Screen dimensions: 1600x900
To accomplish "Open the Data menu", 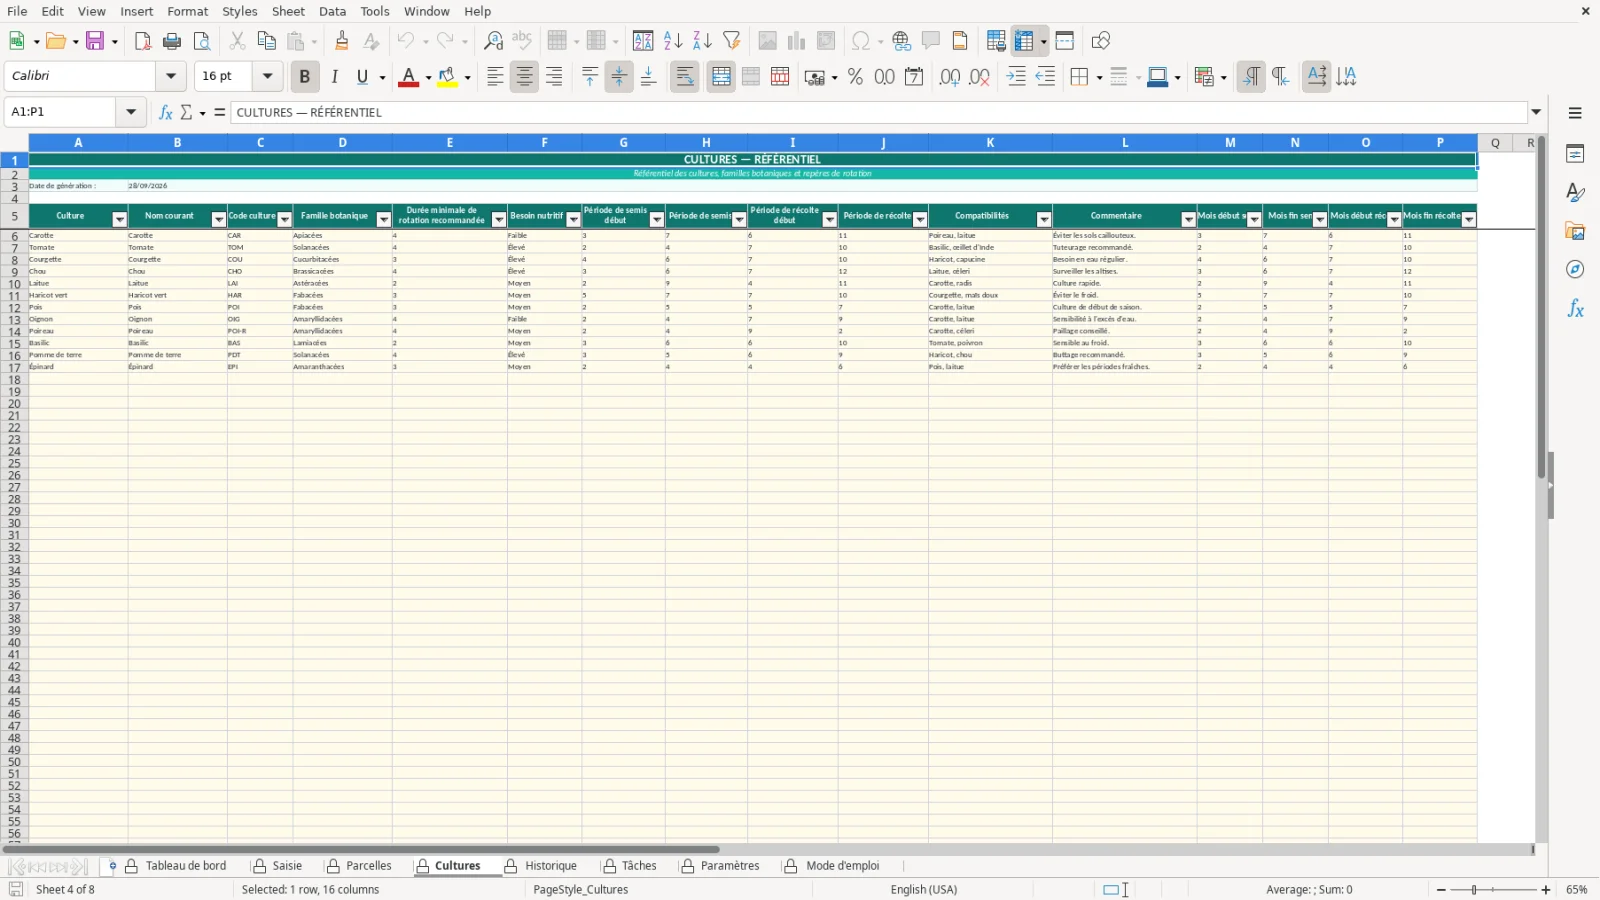I will (333, 11).
